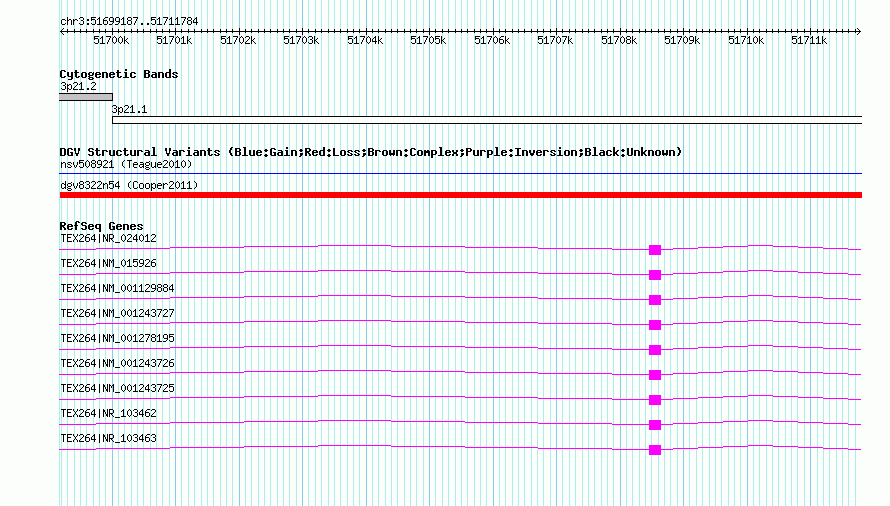Select the 3p21.2 band label
Viewport: 890px width, 506px height.
click(x=78, y=86)
